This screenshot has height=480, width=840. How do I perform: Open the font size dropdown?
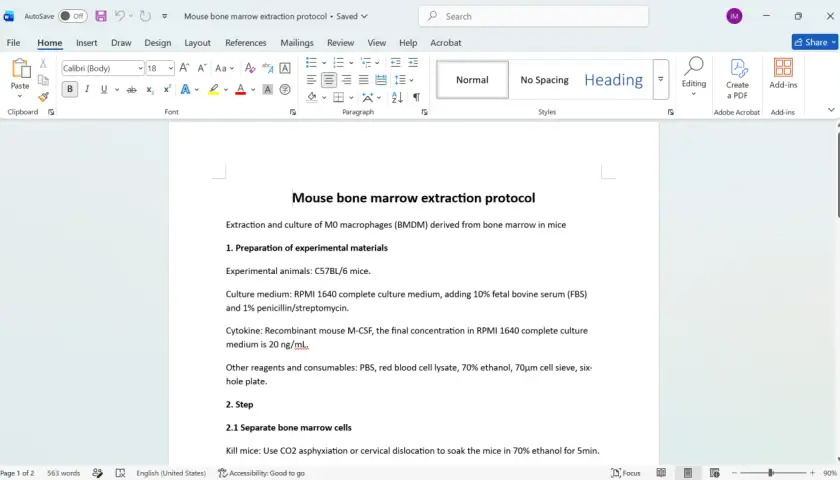point(170,68)
